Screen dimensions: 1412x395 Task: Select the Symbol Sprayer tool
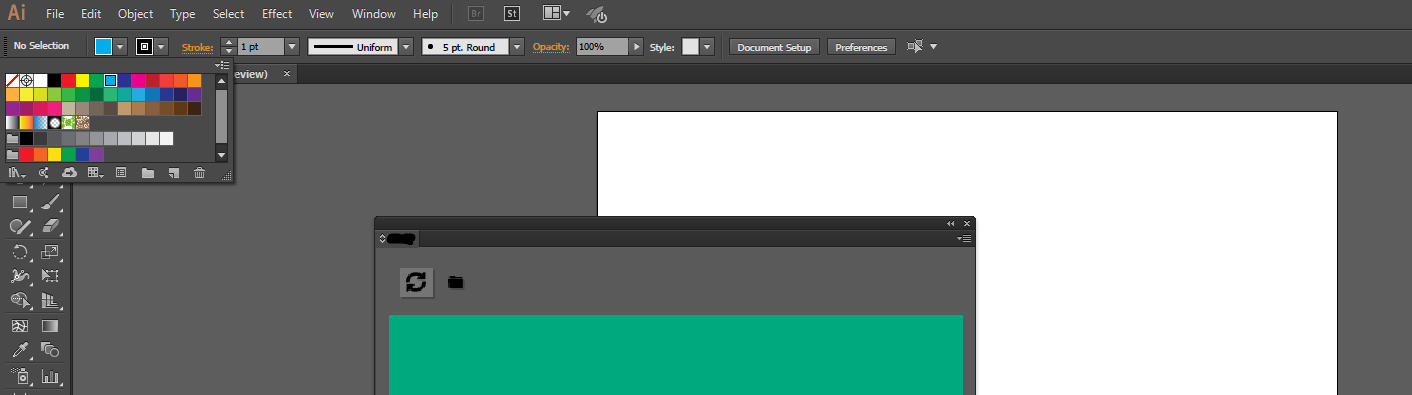(x=20, y=377)
